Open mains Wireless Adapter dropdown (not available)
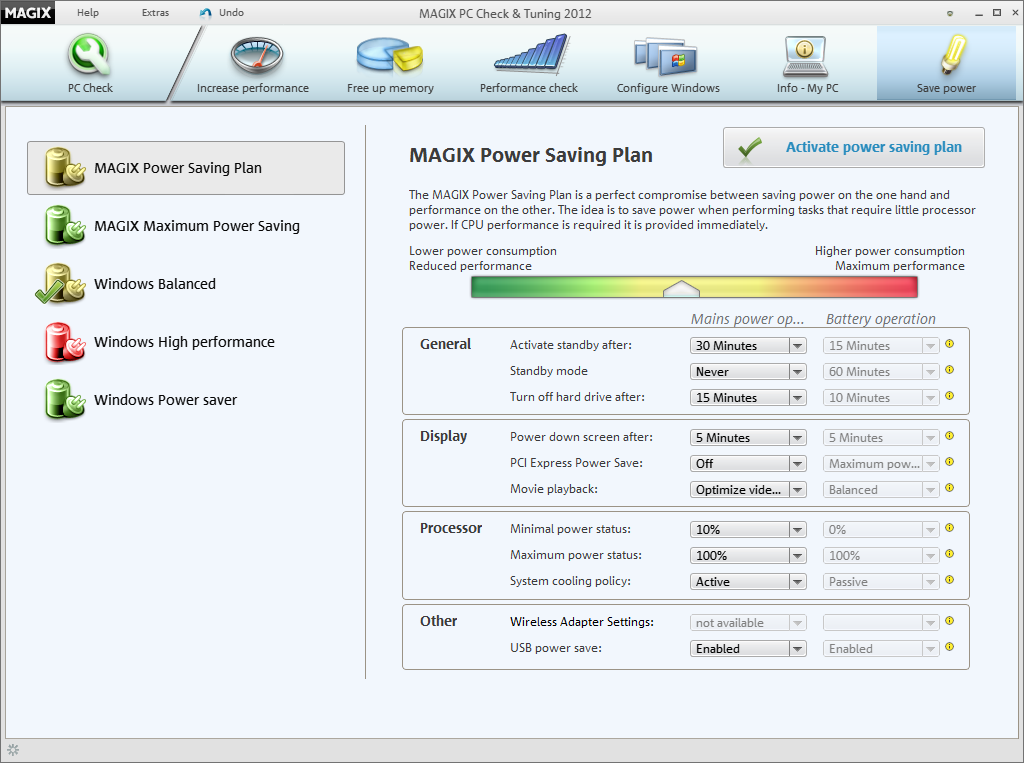 pos(748,623)
